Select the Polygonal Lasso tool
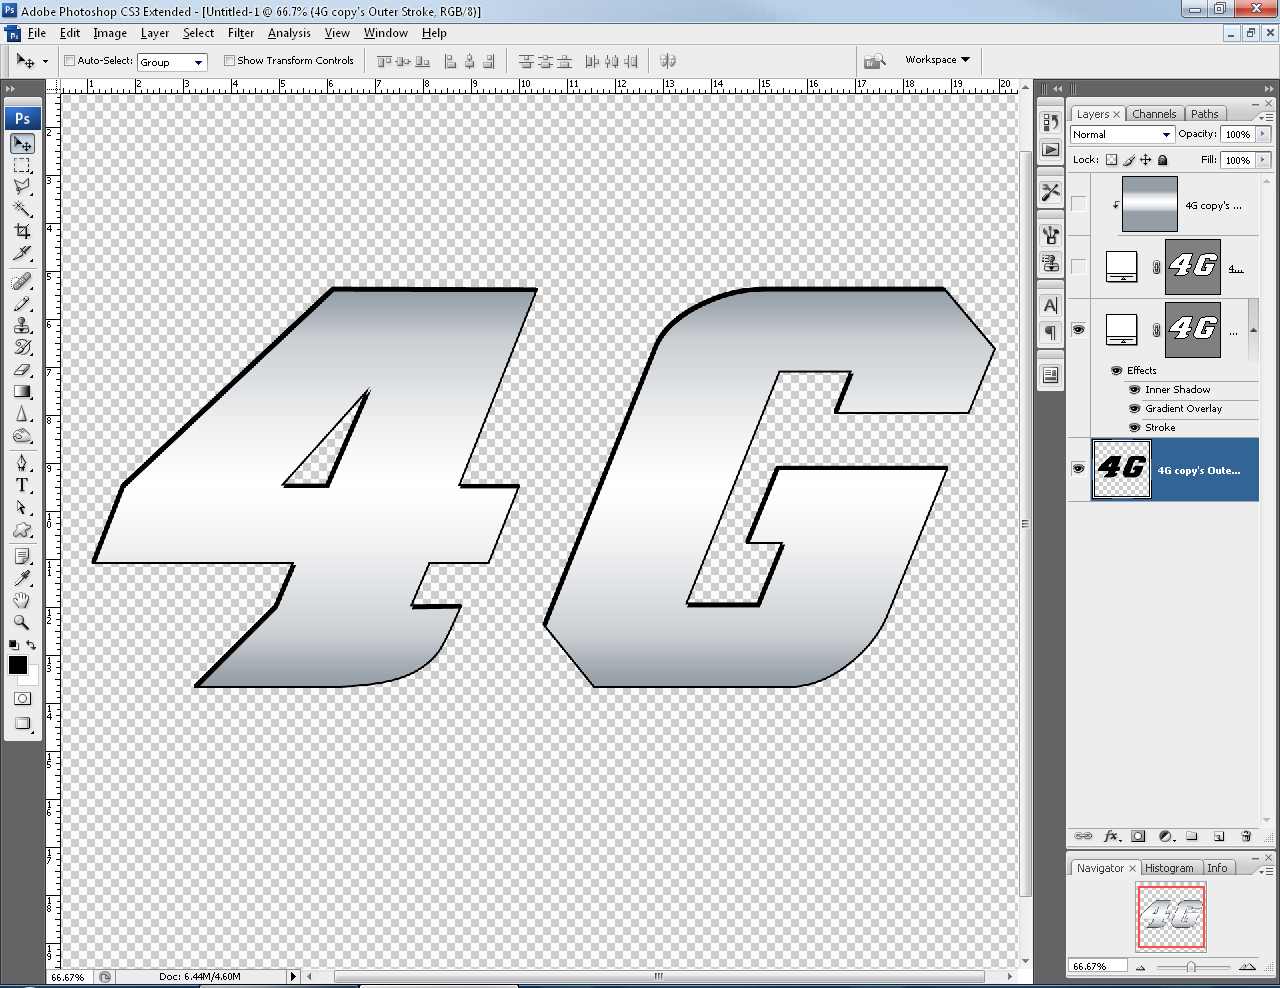Image resolution: width=1280 pixels, height=988 pixels. (x=22, y=187)
